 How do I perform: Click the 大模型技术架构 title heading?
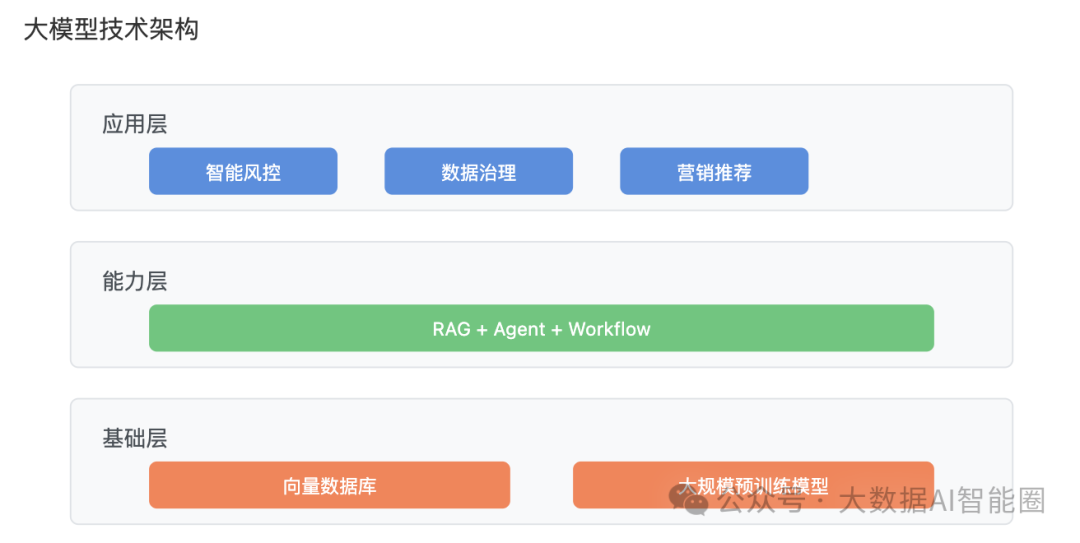point(112,30)
